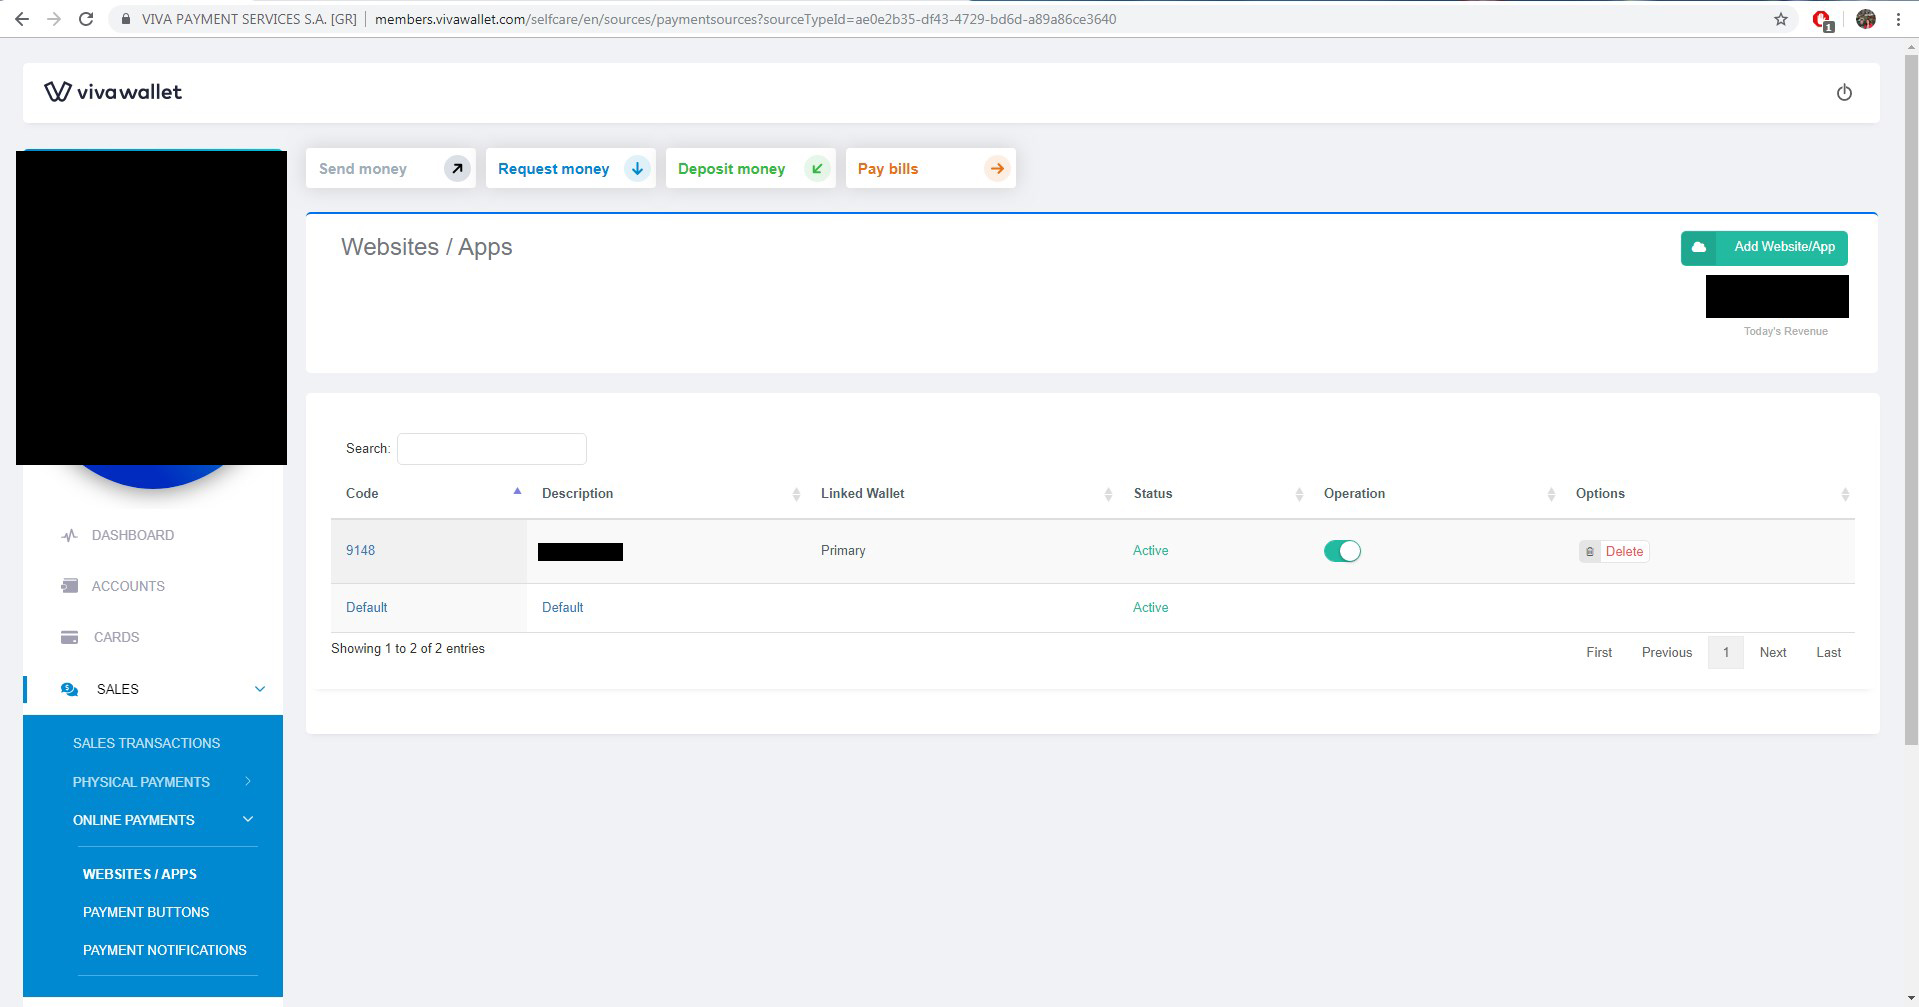Click the Pay bills orange arrow icon
This screenshot has width=1919, height=1007.
click(996, 168)
